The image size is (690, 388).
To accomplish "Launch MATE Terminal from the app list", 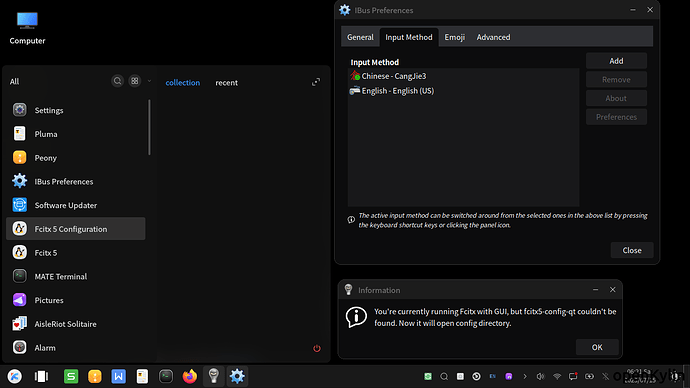I will [x=76, y=276].
